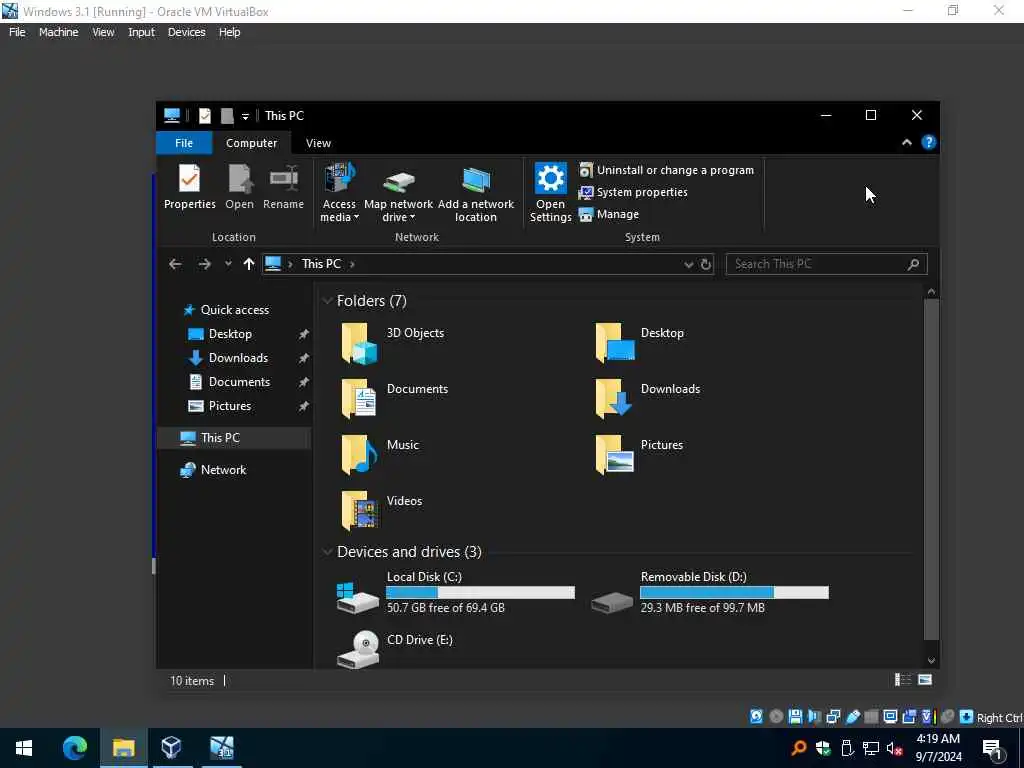Click pinned Downloads in Quick access
Viewport: 1024px width, 768px height.
[x=238, y=358]
